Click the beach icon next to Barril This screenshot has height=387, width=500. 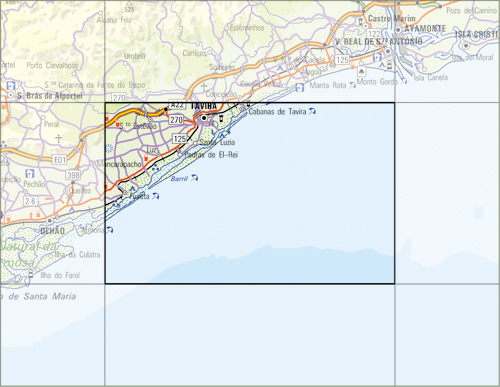pyautogui.click(x=194, y=178)
